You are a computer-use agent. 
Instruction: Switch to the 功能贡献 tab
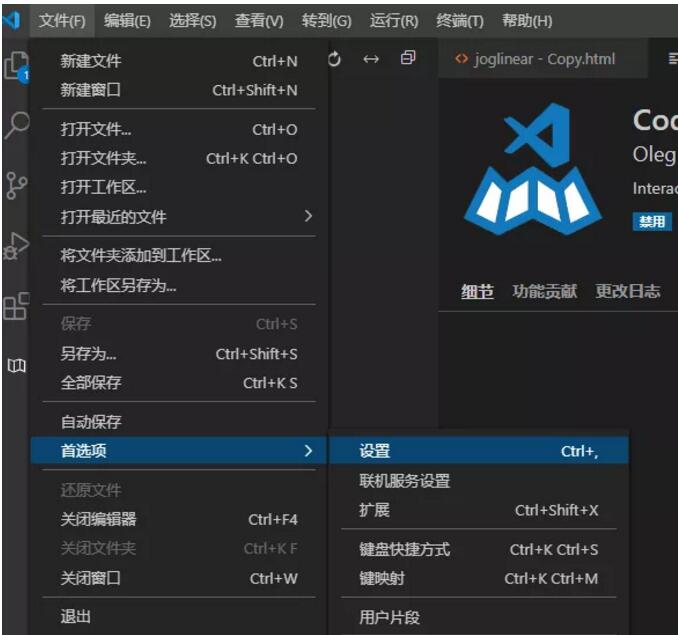pos(544,291)
